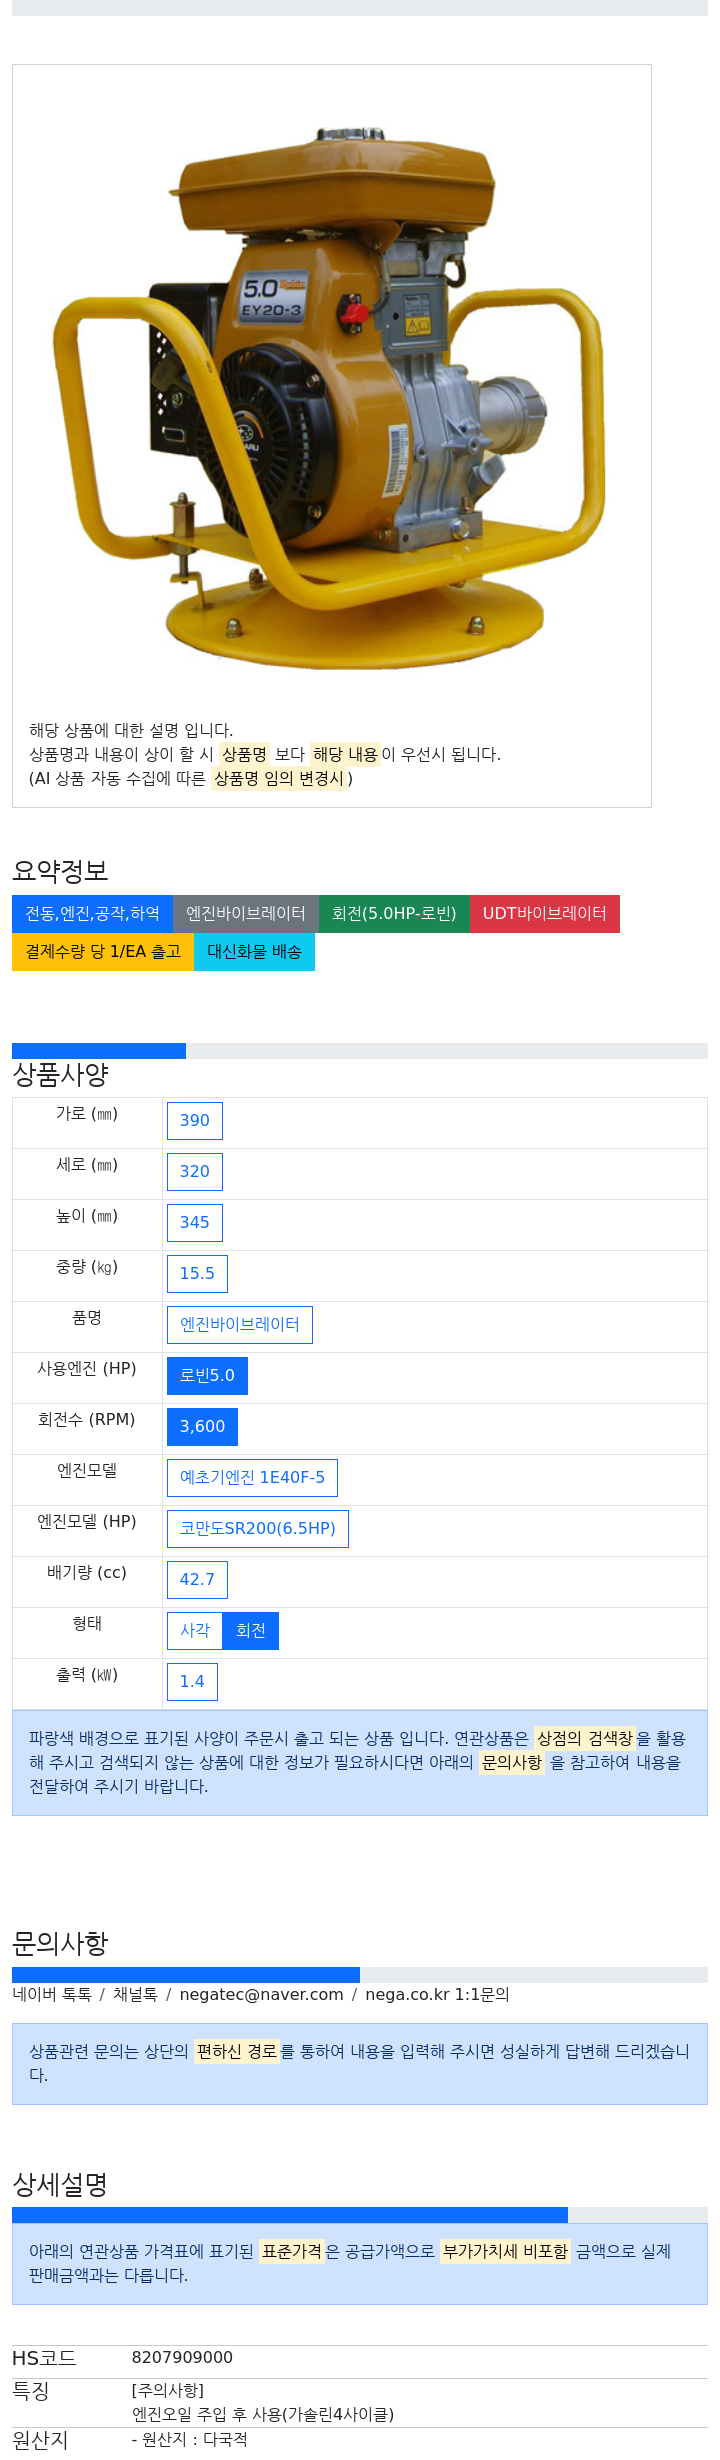This screenshot has height=2460, width=720.
Task: Choose displacement option 42.7
Action: click(x=197, y=1580)
